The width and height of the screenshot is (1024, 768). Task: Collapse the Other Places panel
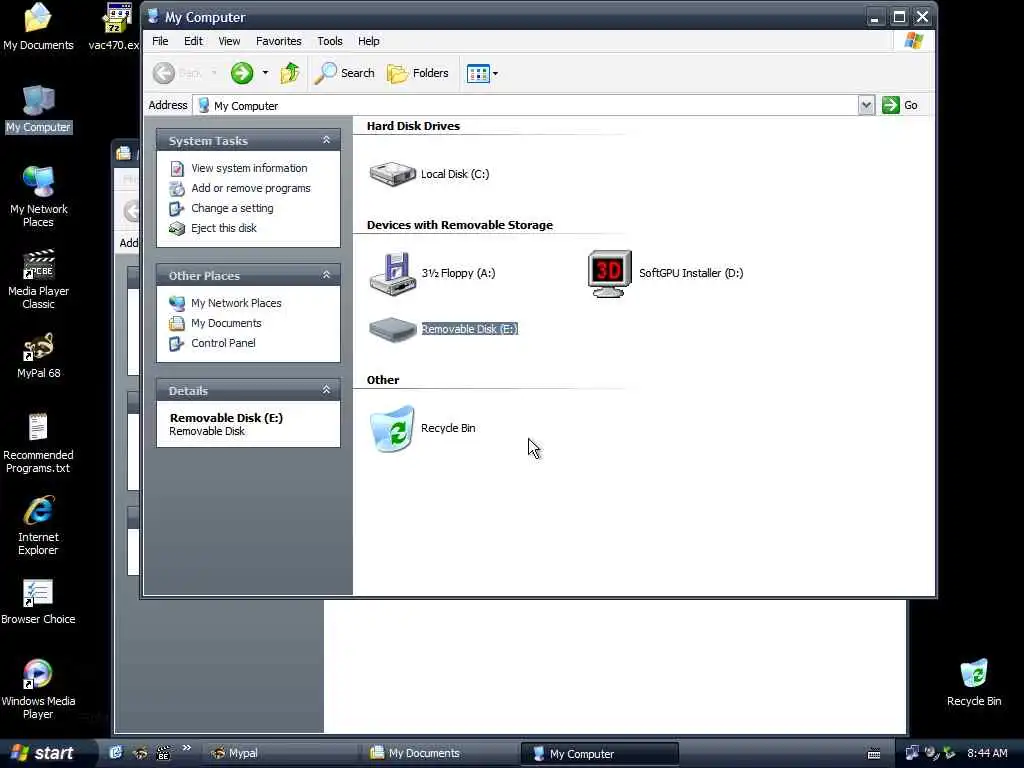pos(327,275)
